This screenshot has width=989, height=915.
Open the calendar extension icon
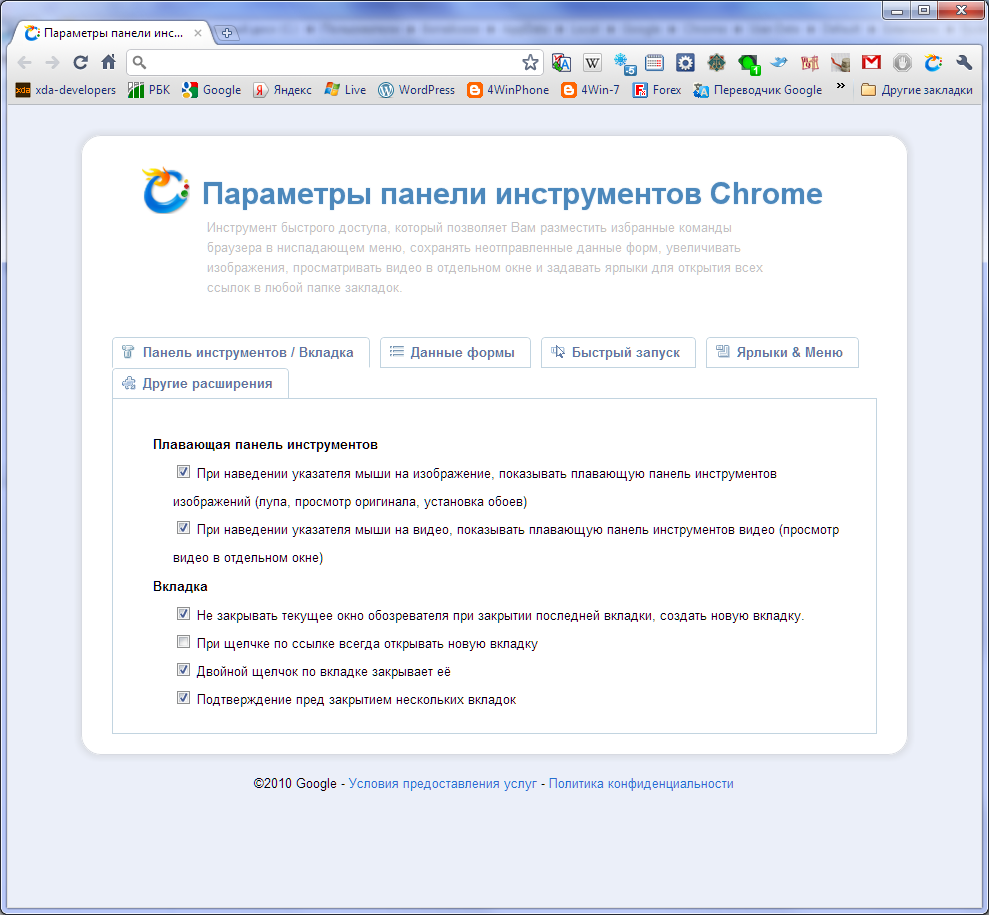click(x=655, y=62)
